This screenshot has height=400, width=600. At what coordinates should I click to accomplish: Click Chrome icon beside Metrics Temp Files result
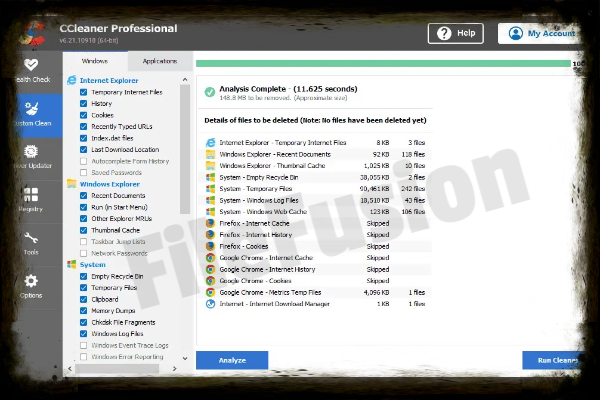[x=210, y=292]
